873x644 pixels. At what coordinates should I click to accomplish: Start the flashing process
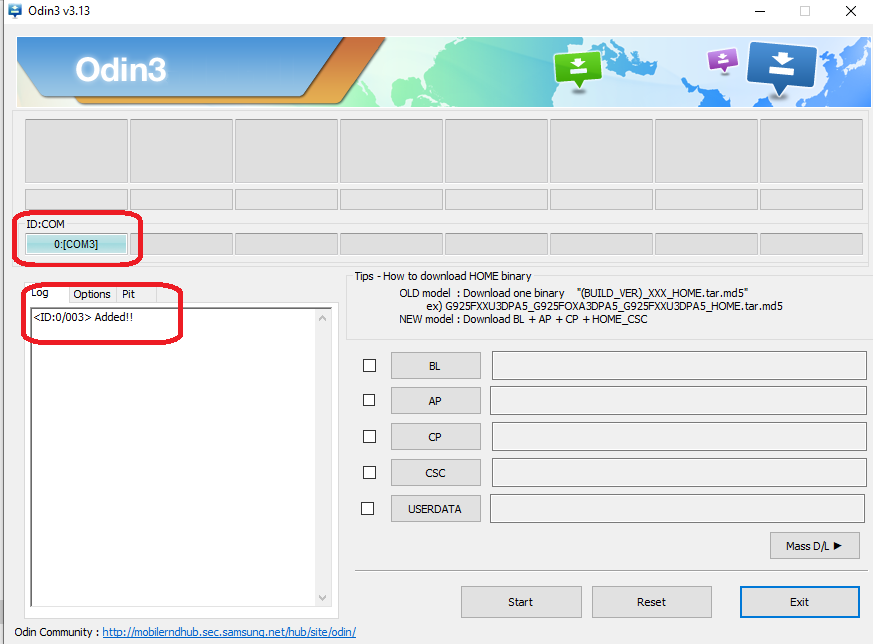point(521,602)
